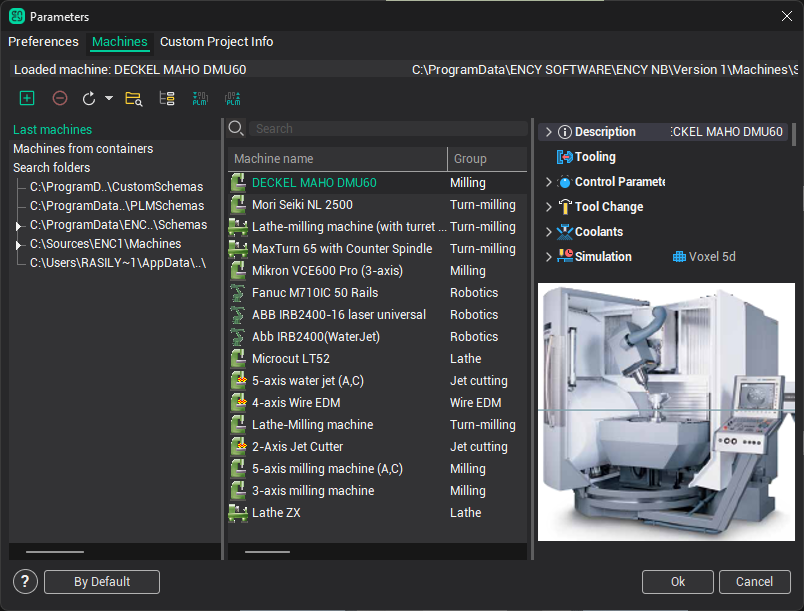Expand the Coolants property group
Screen dimensions: 804x611
point(548,232)
